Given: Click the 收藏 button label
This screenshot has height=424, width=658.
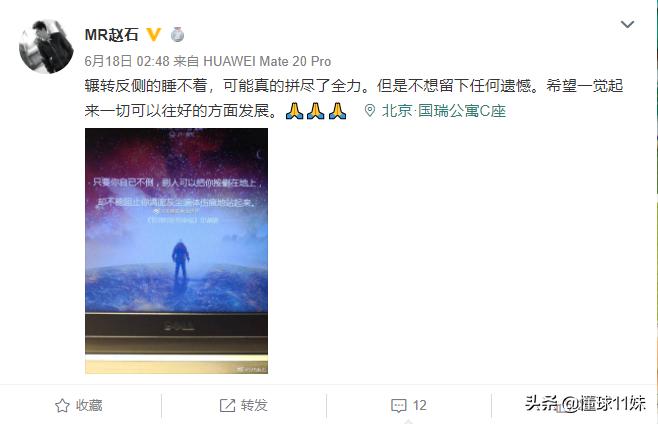Looking at the screenshot, I should 89,406.
